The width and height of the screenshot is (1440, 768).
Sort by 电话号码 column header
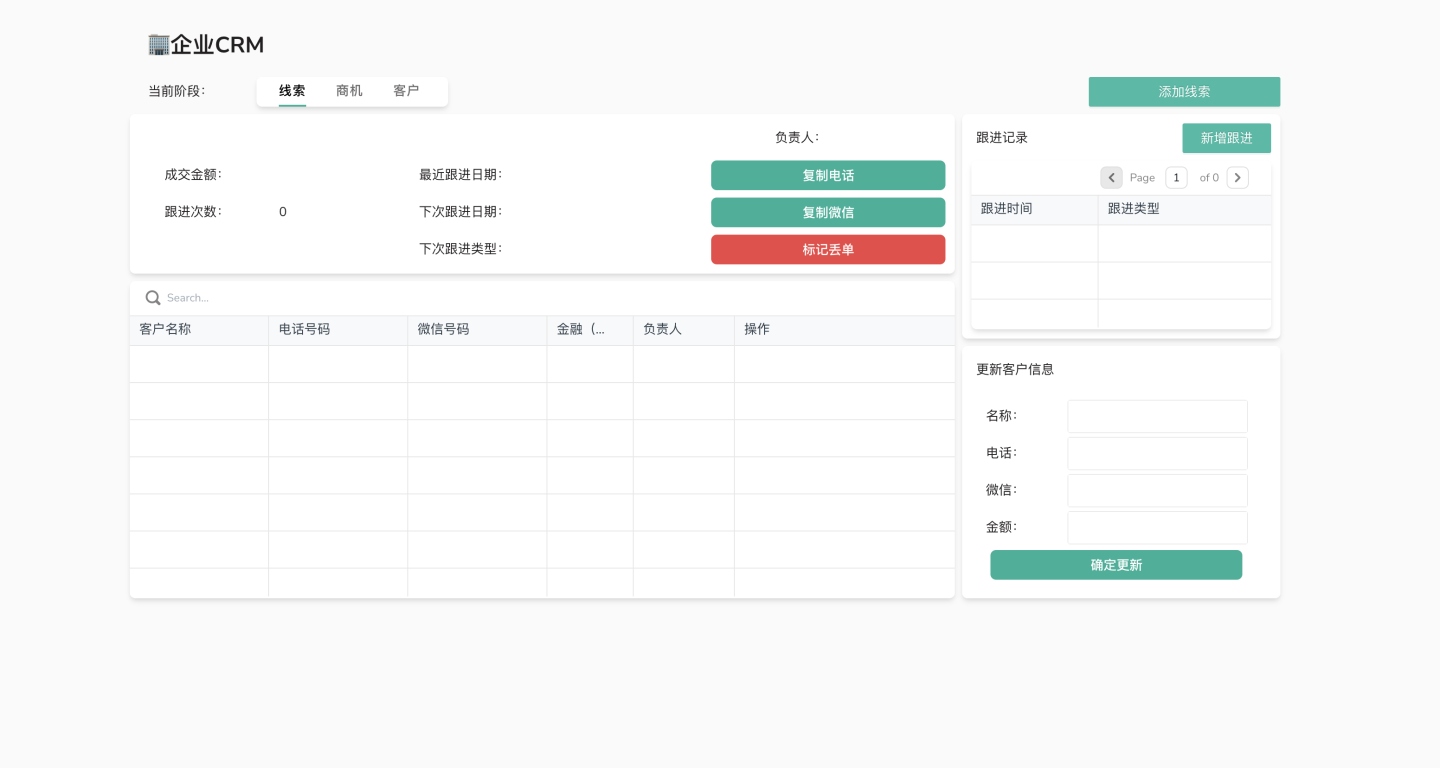(338, 330)
